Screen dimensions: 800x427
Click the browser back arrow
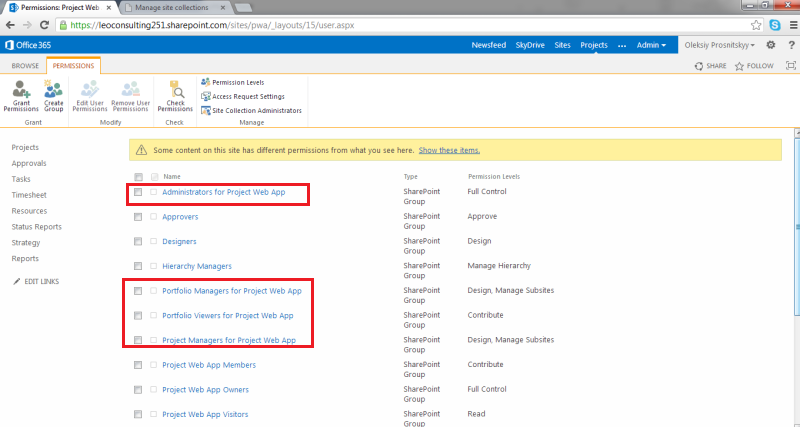10,25
